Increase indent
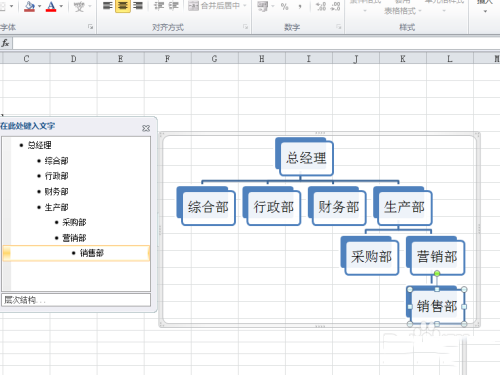The height and width of the screenshot is (375, 500). coord(174,6)
